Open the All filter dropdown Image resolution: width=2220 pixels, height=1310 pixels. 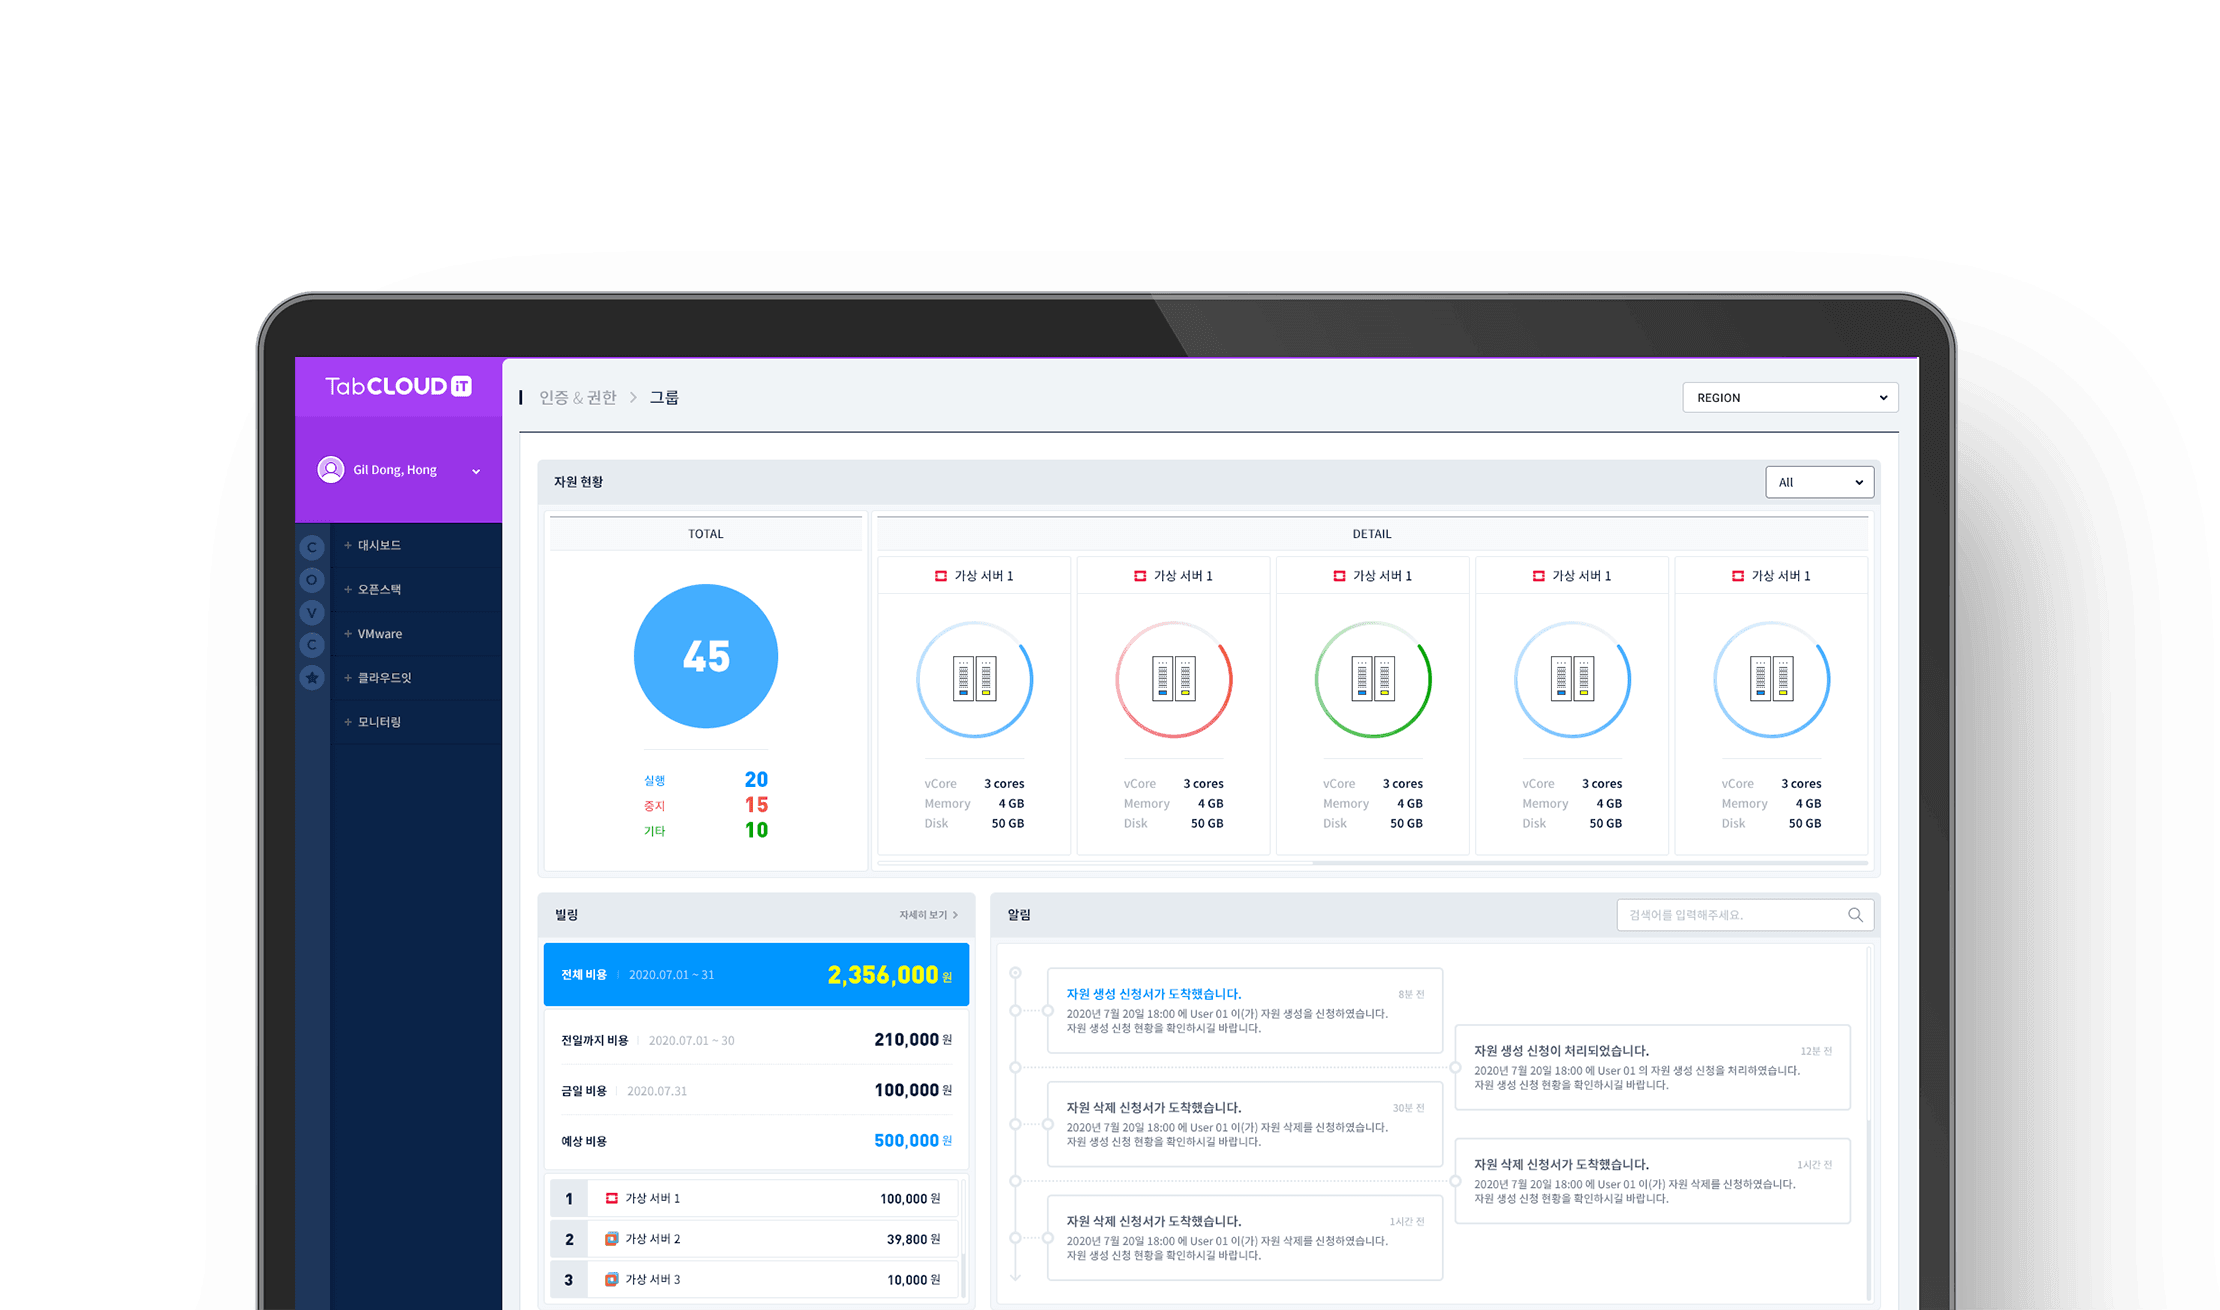(1819, 483)
